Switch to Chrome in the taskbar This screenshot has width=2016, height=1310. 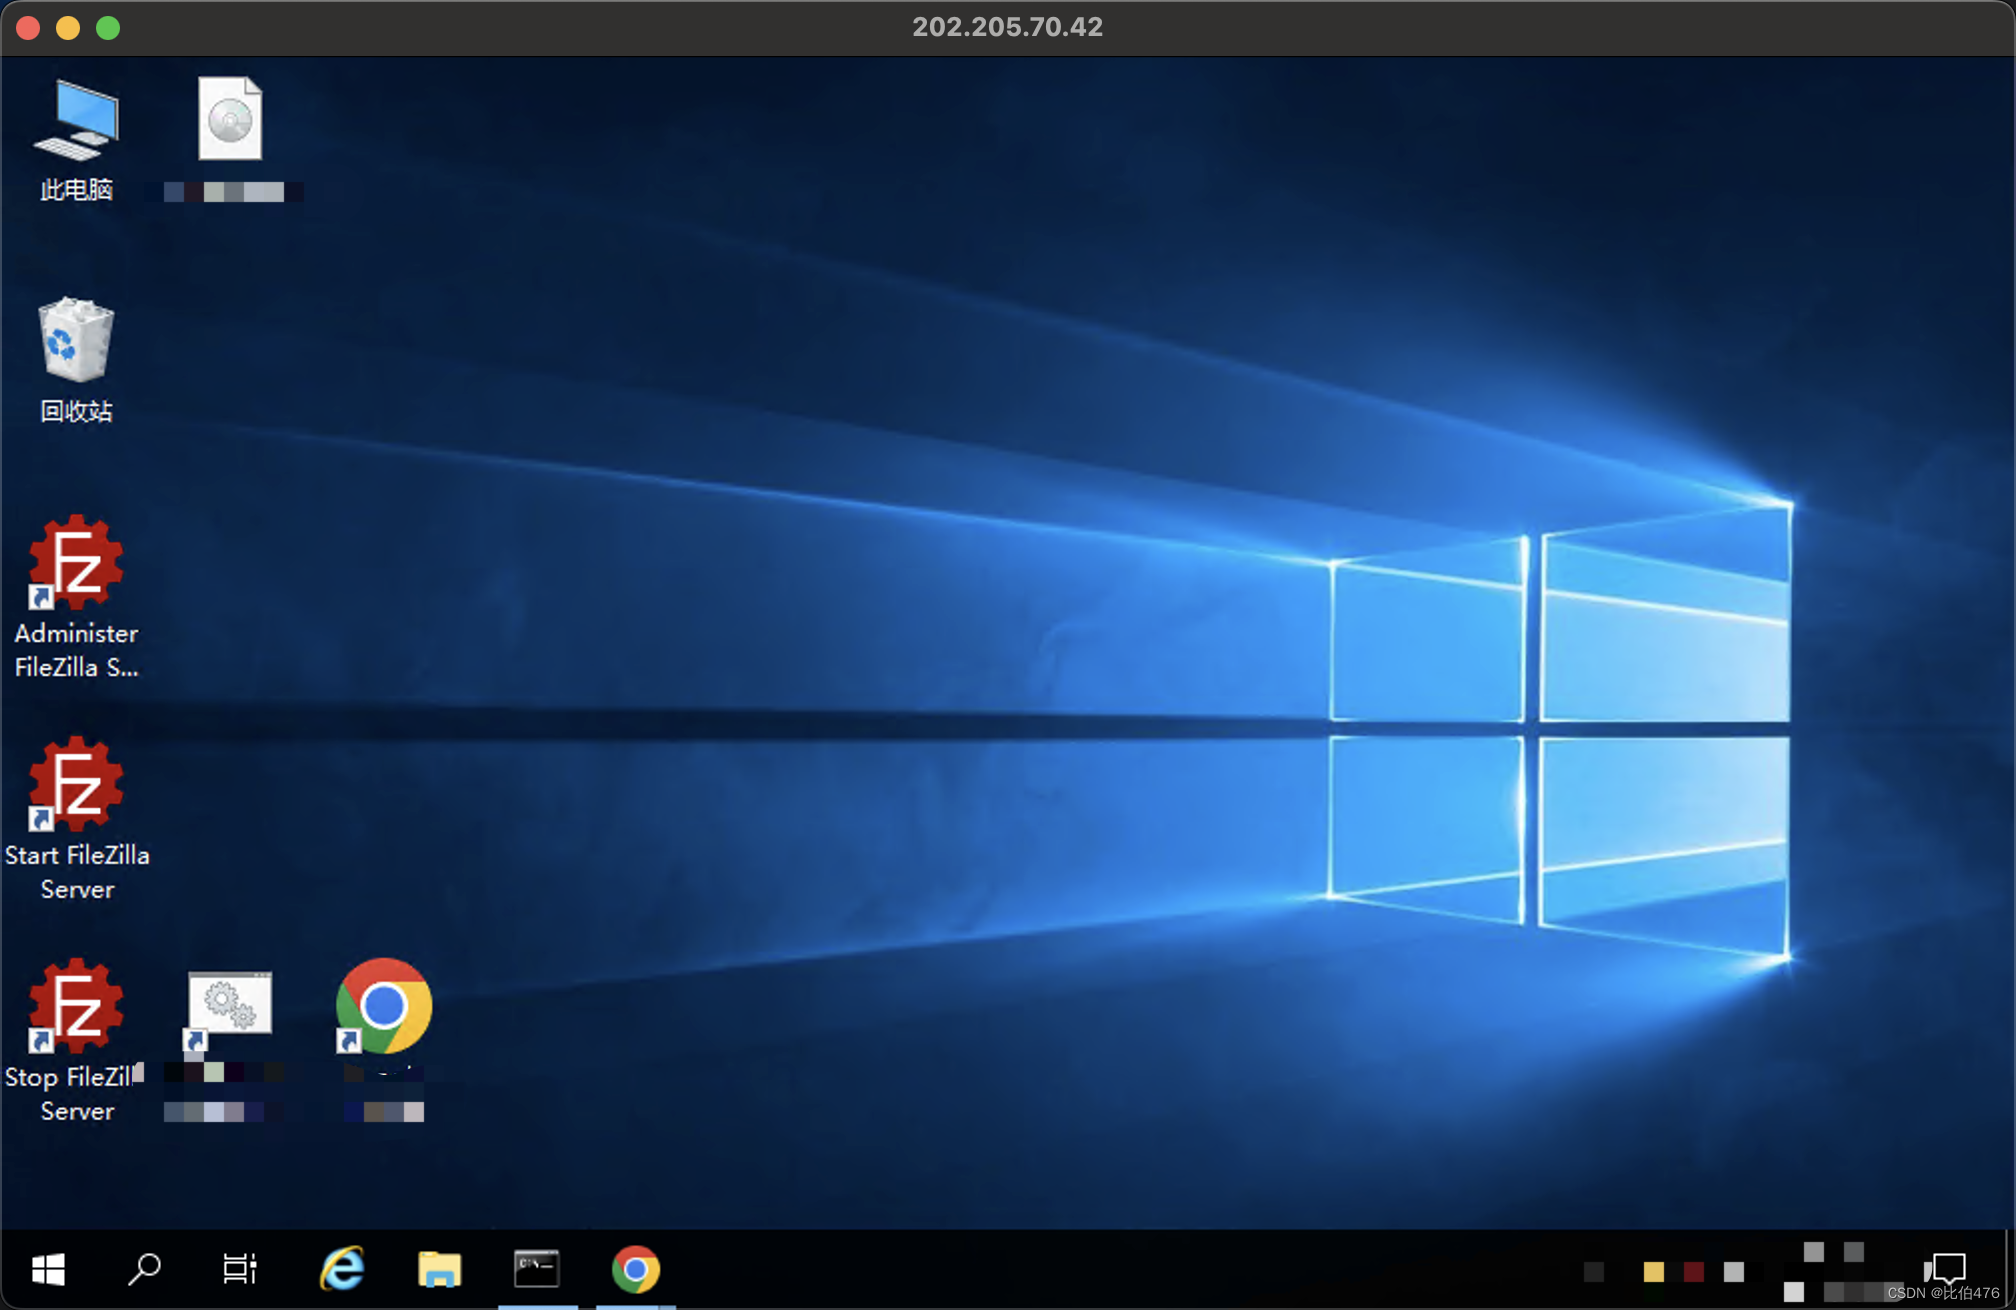point(636,1269)
